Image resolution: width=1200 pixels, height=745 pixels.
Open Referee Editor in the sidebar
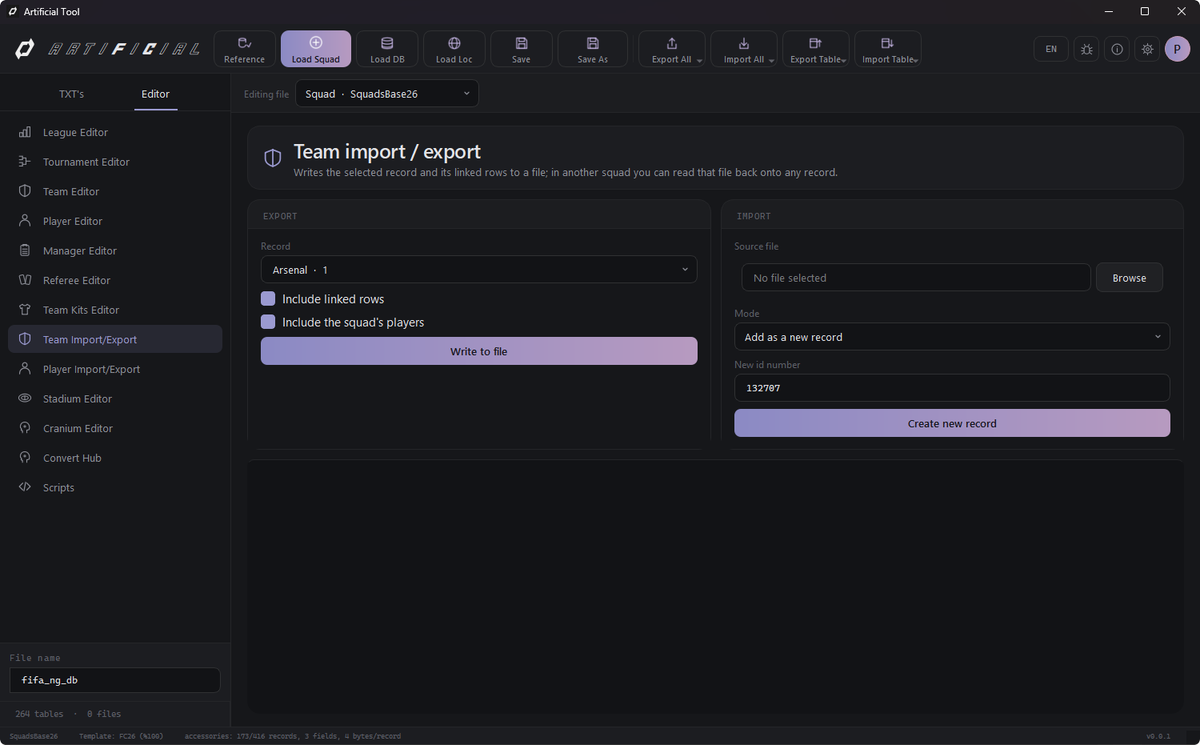tap(115, 280)
